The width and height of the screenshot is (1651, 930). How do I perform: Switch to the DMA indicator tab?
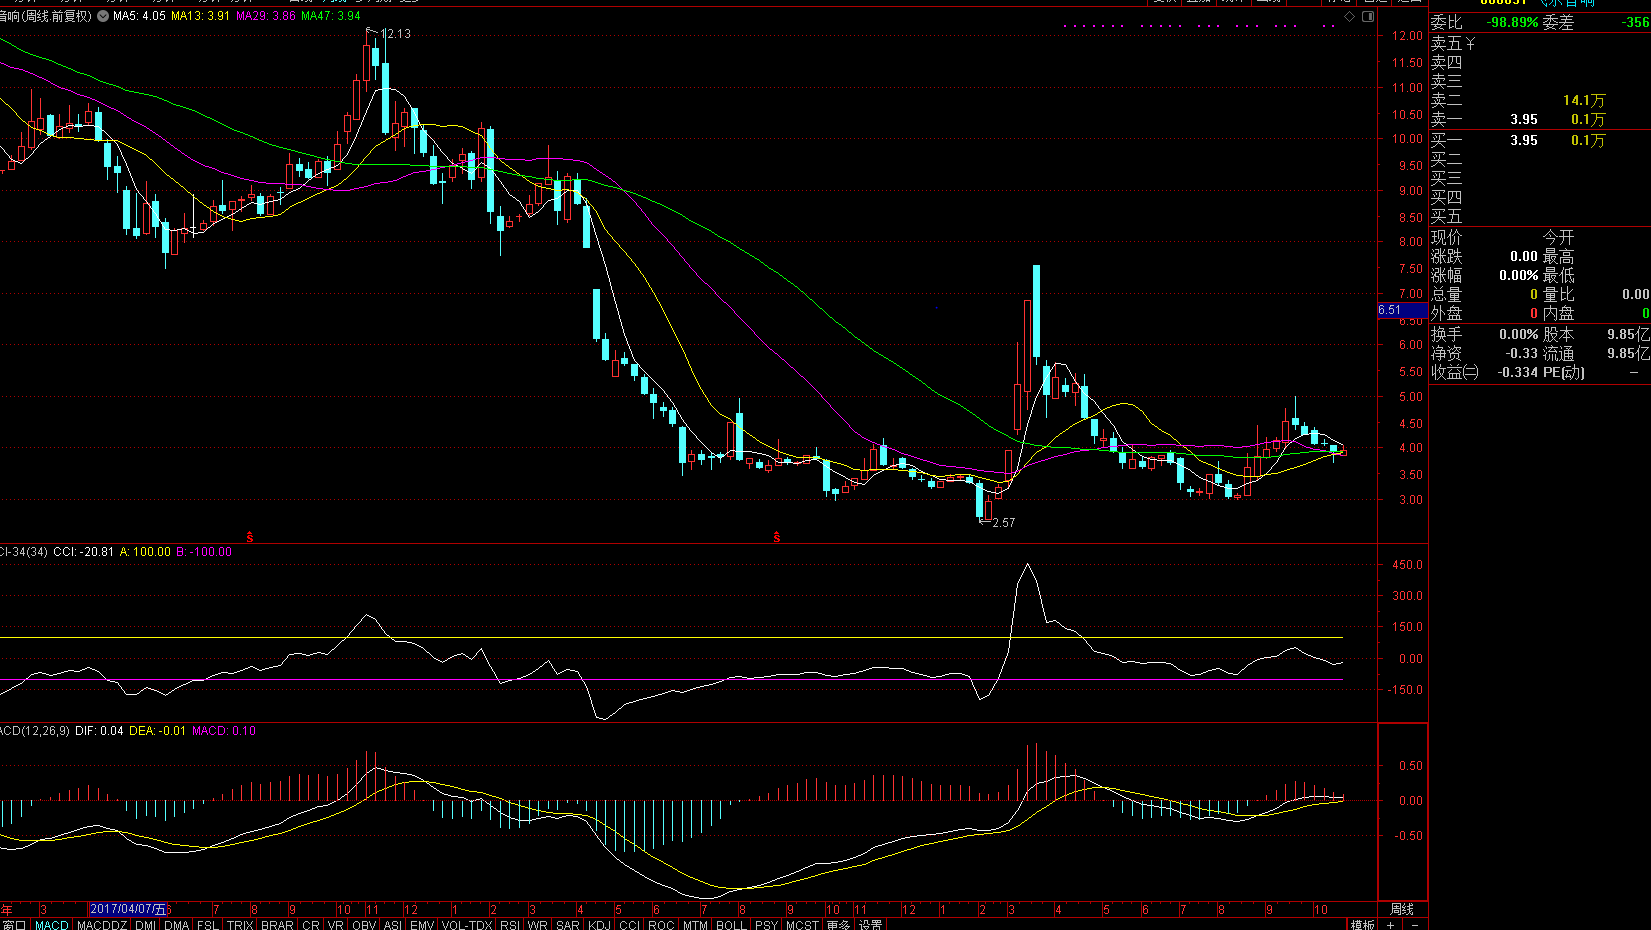(x=177, y=924)
